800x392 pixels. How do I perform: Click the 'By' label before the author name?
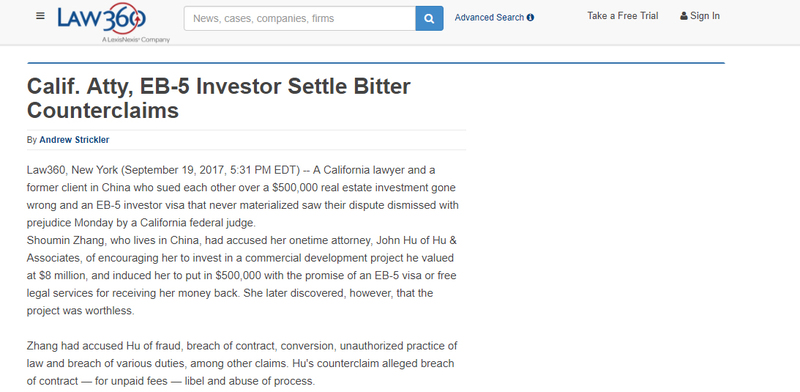32,140
